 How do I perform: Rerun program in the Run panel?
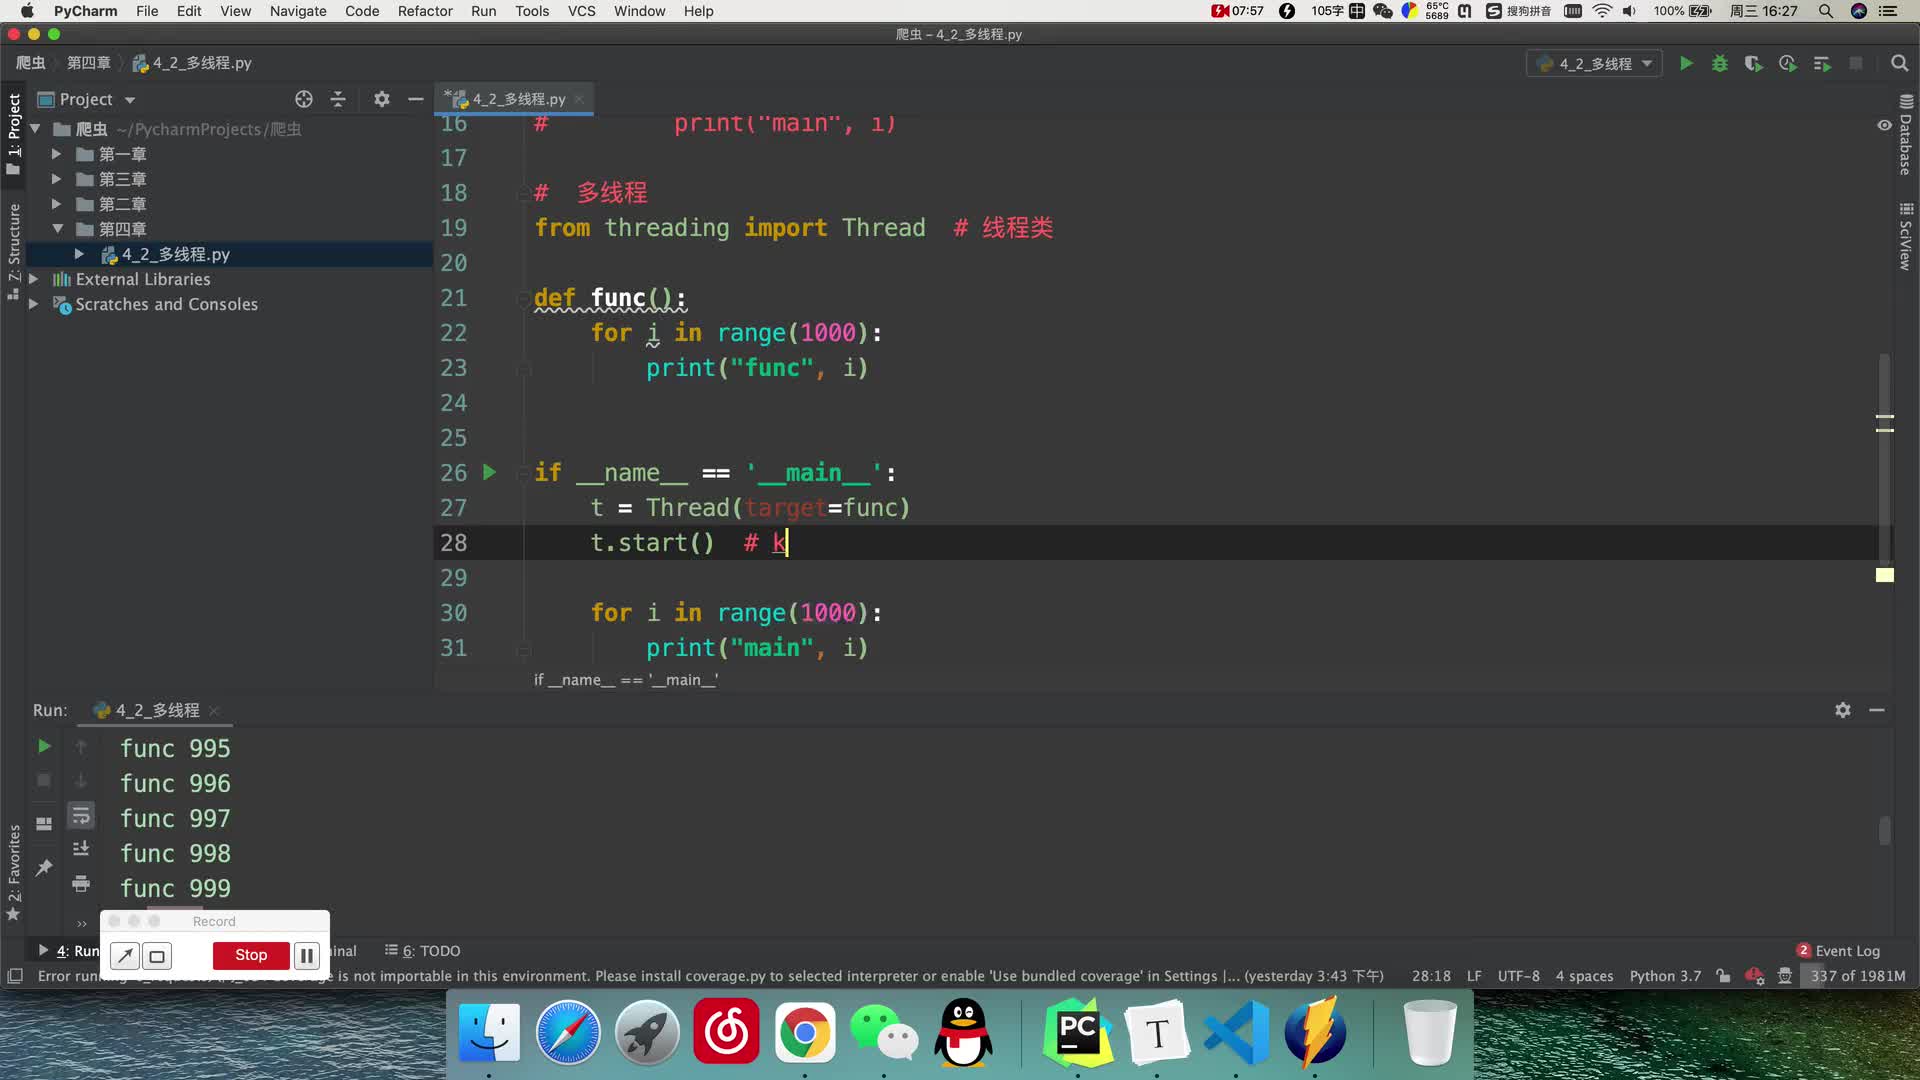click(x=44, y=746)
